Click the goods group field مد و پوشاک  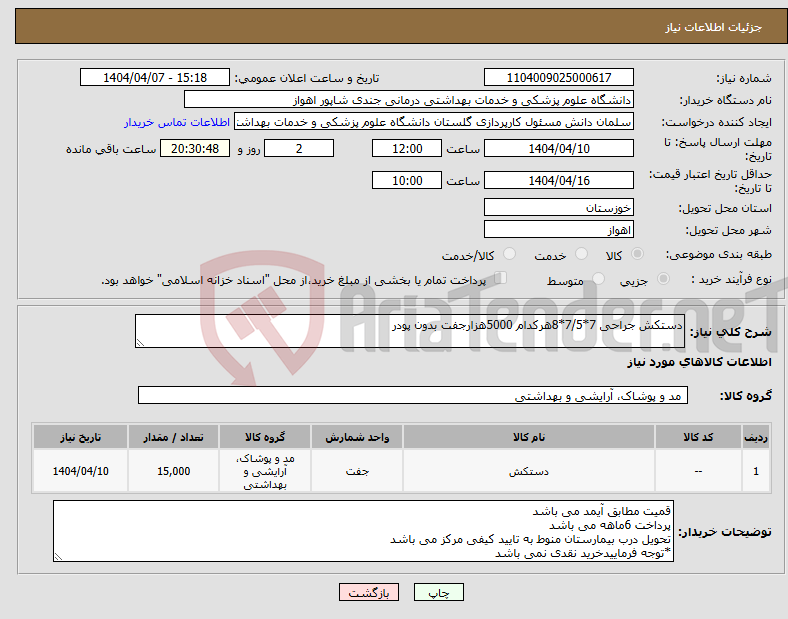(x=413, y=395)
